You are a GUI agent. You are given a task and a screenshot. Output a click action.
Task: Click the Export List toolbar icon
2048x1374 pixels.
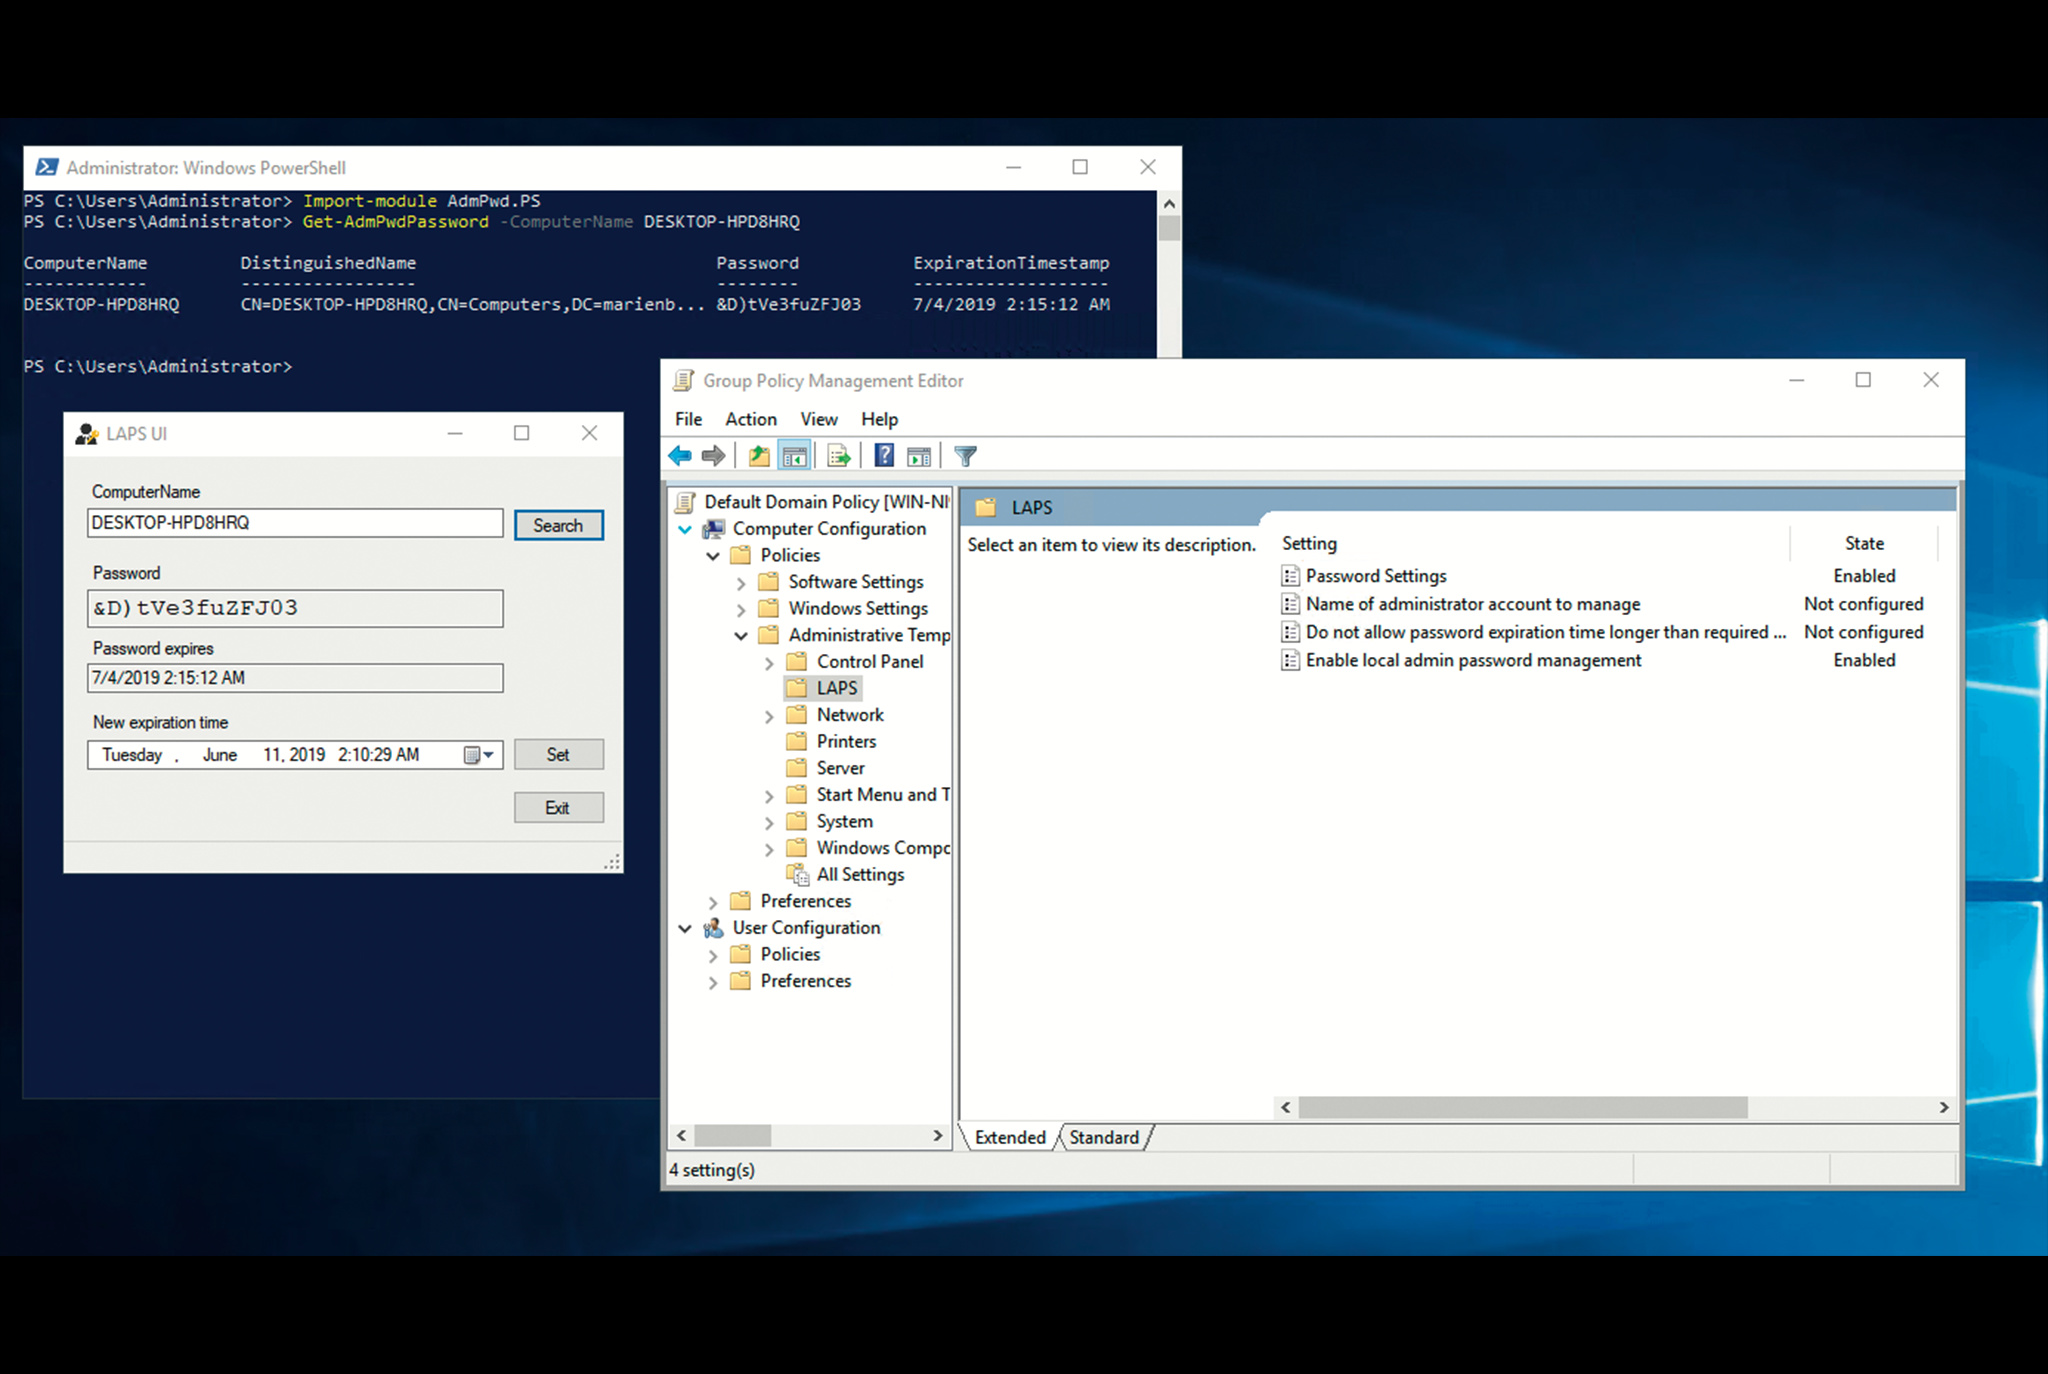pyautogui.click(x=838, y=457)
